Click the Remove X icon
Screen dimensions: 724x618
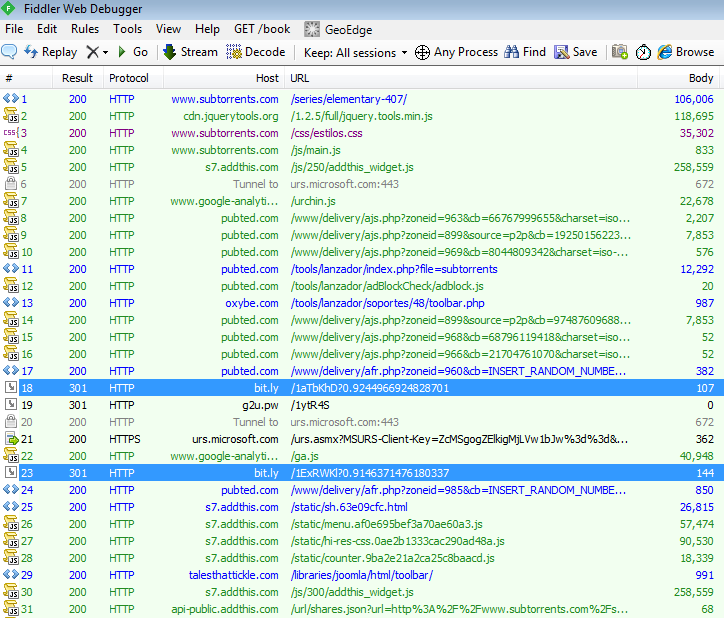[x=92, y=52]
